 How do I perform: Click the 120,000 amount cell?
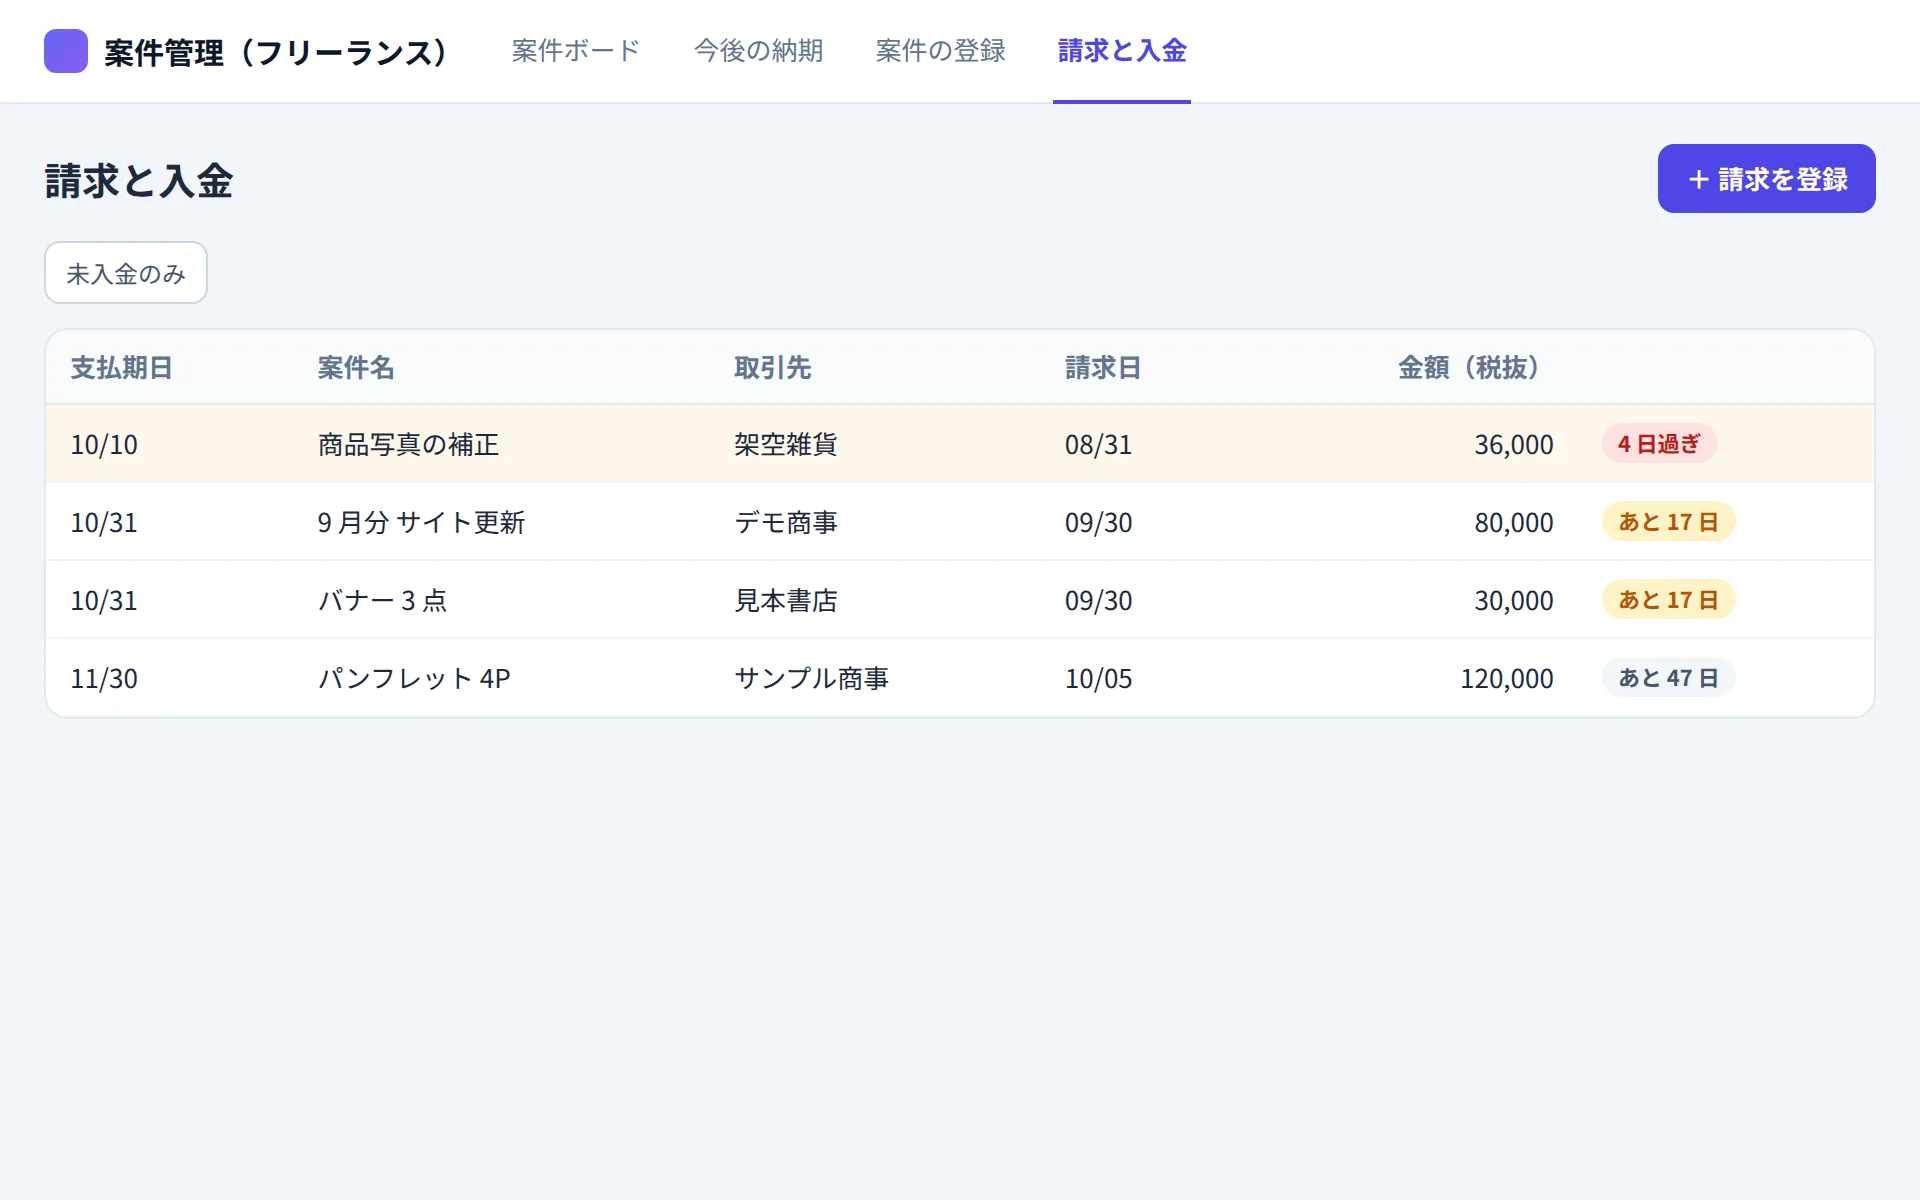point(1507,678)
